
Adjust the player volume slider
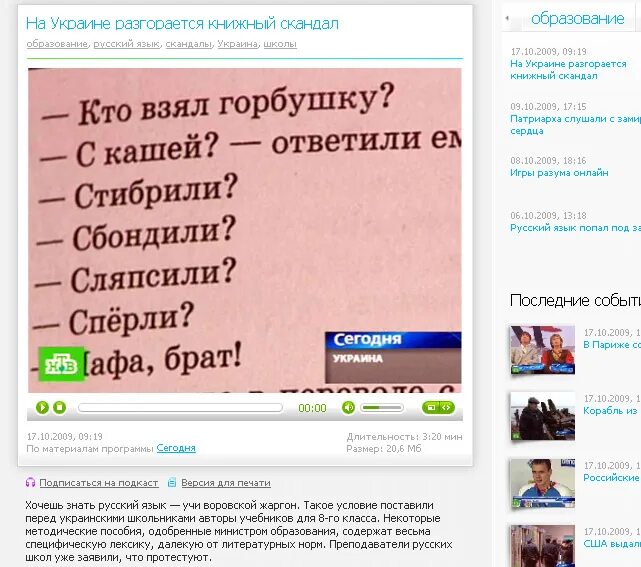tap(382, 408)
